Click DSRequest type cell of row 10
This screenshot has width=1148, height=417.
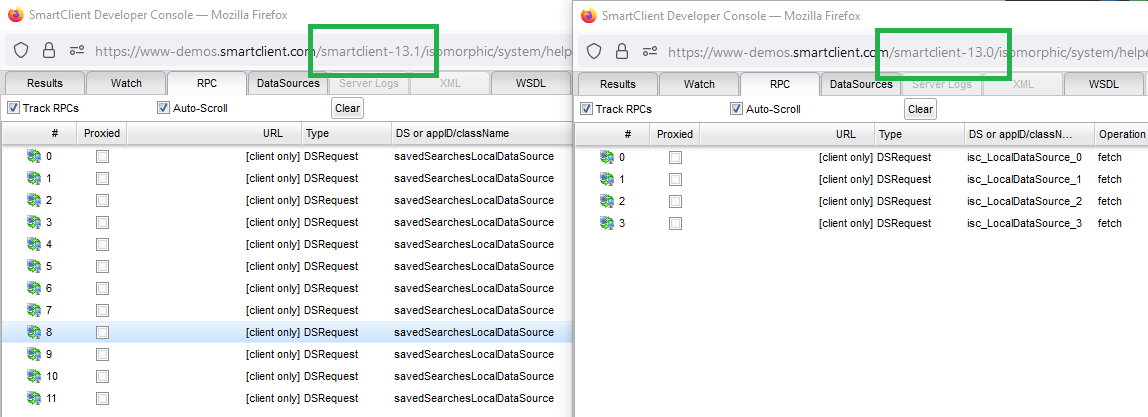331,376
